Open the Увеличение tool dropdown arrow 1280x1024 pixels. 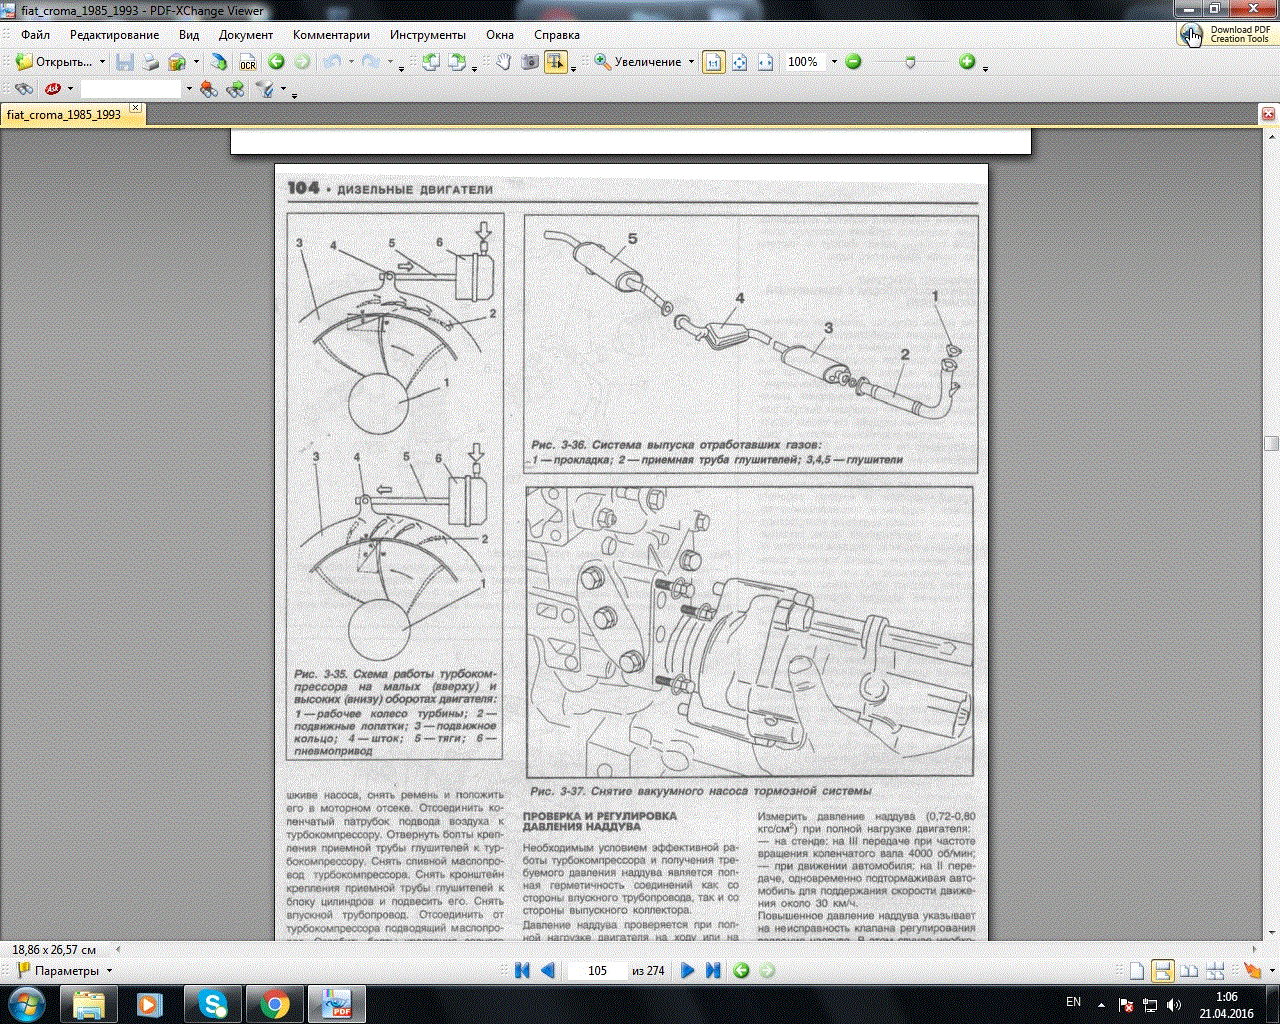tap(691, 62)
